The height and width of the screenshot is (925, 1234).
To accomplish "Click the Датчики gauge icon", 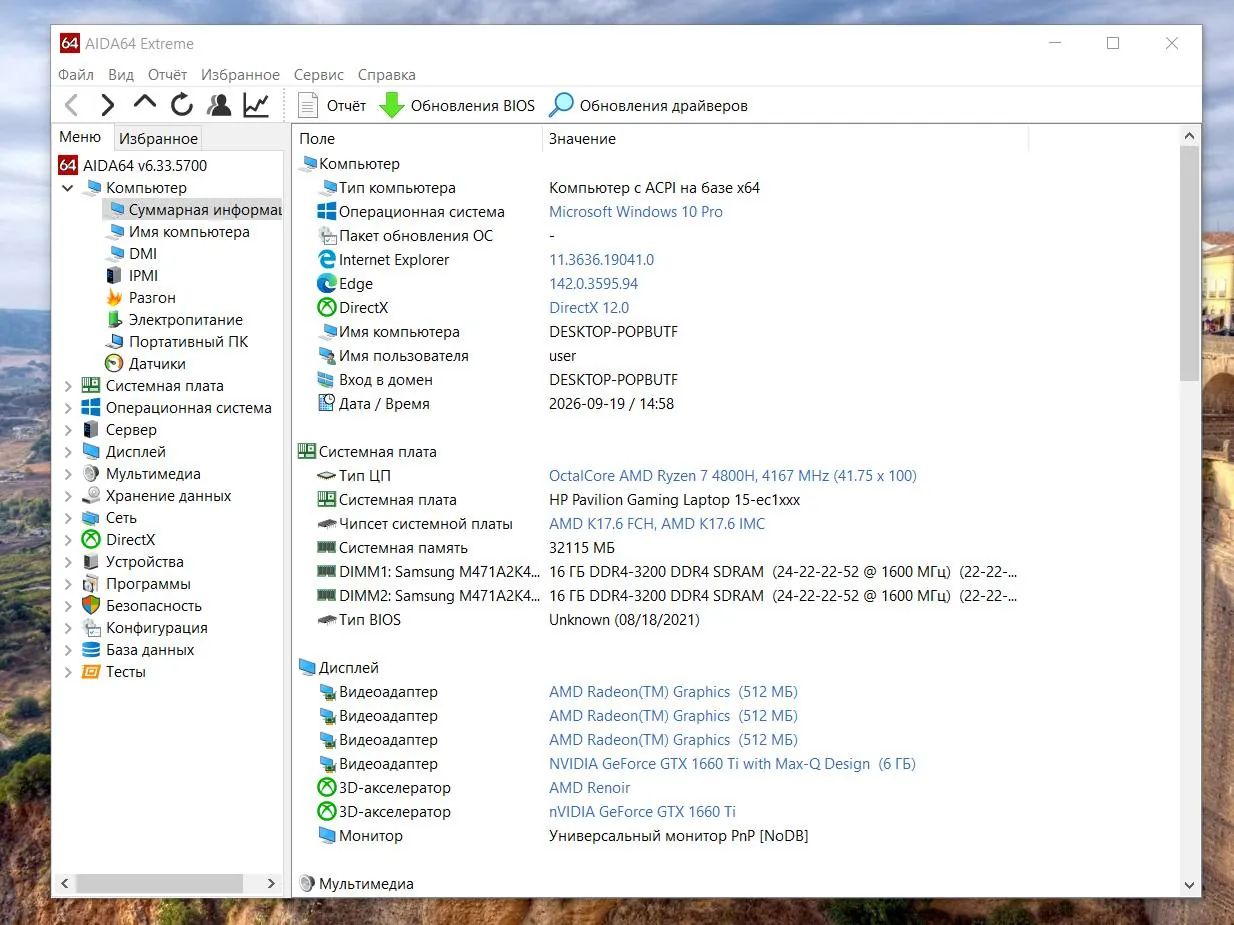I will pos(114,364).
